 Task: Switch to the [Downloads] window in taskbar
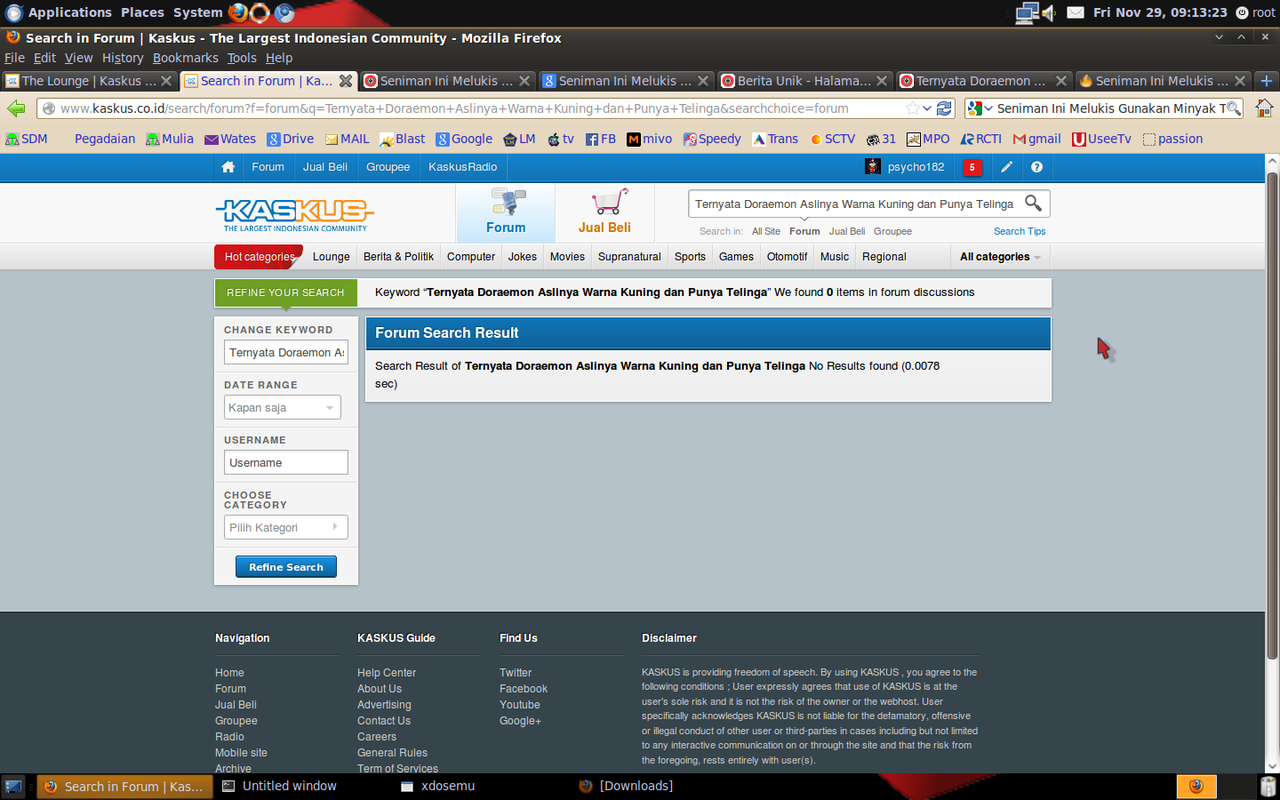tap(625, 786)
